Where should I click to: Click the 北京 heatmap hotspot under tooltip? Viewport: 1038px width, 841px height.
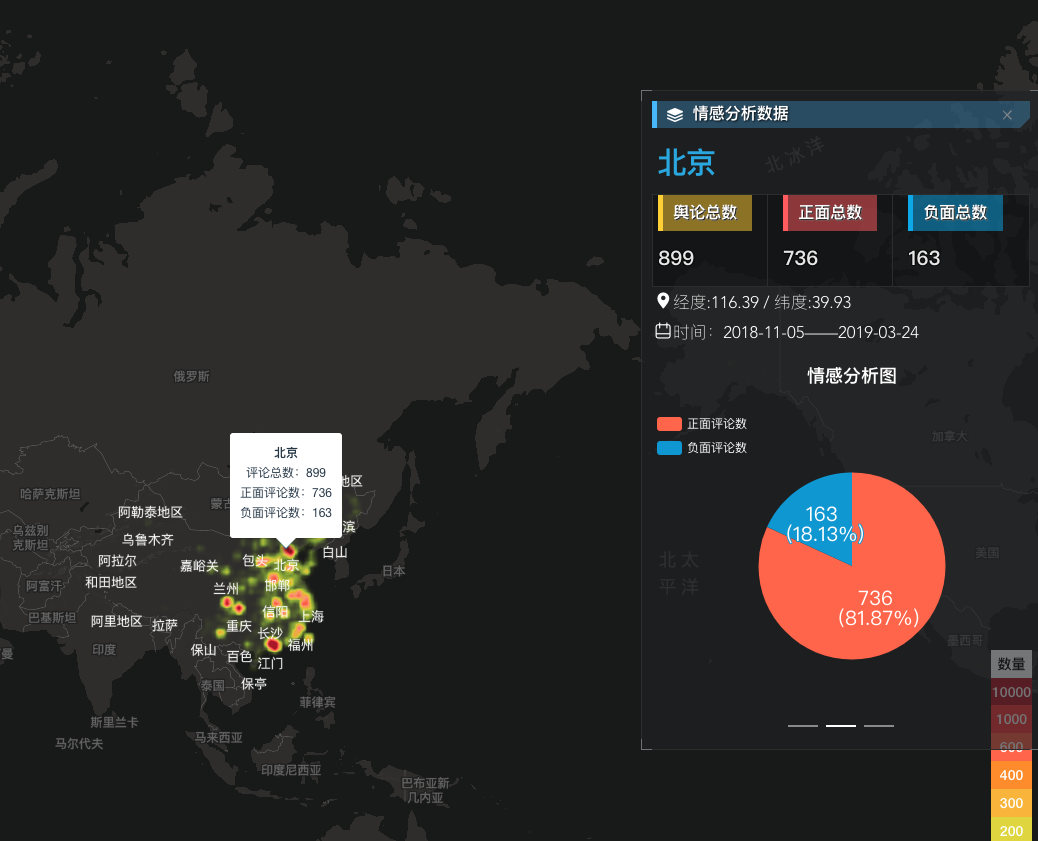288,550
